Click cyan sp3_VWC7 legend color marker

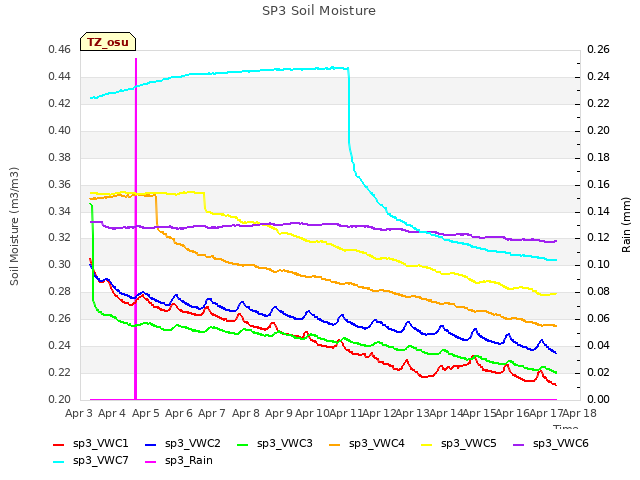[x=59, y=462]
